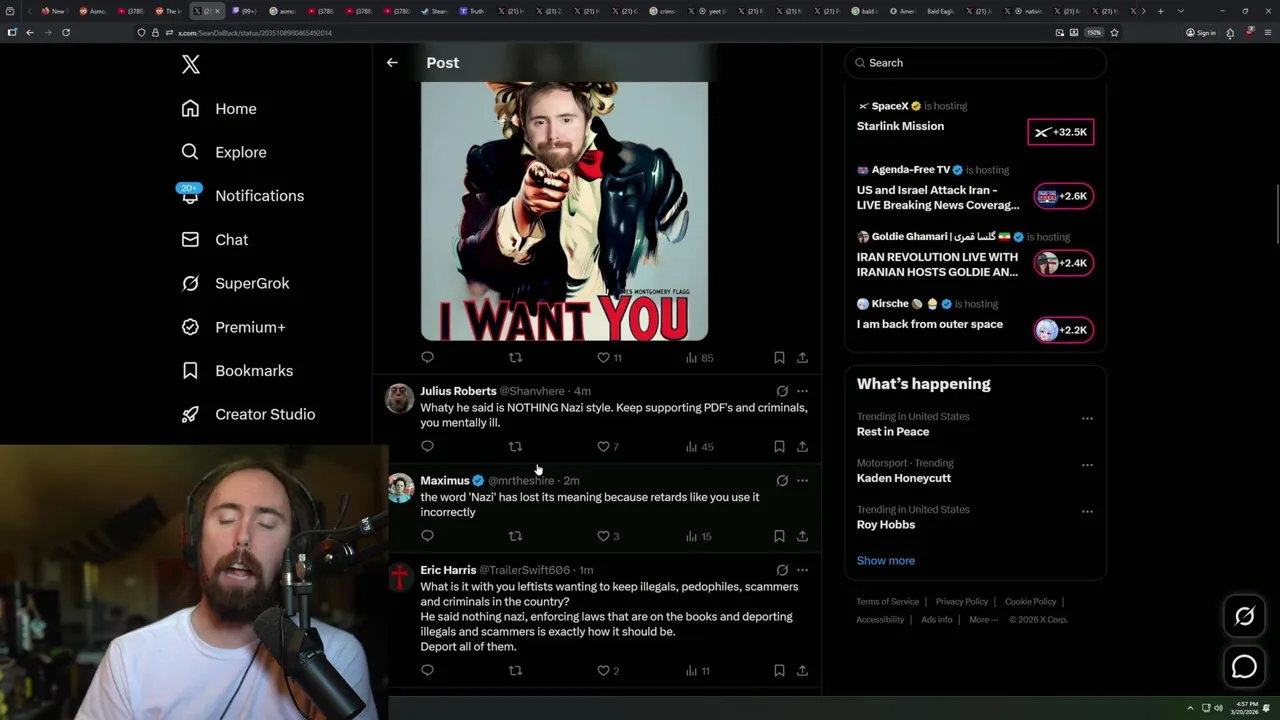Open Bookmarks in the sidebar
Viewport: 1280px width, 720px height.
tap(237, 371)
